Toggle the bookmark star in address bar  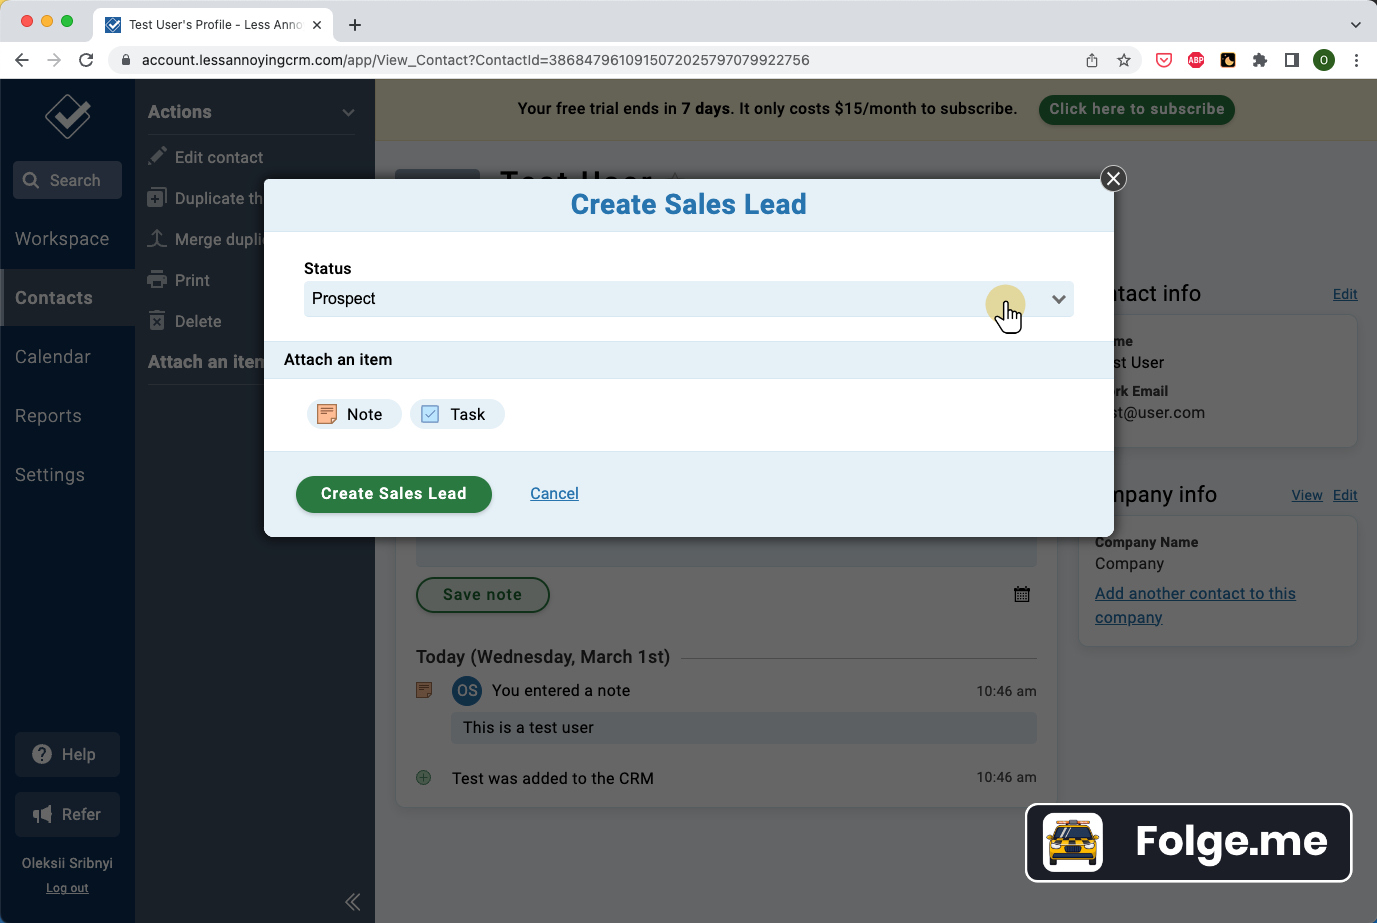pos(1124,60)
